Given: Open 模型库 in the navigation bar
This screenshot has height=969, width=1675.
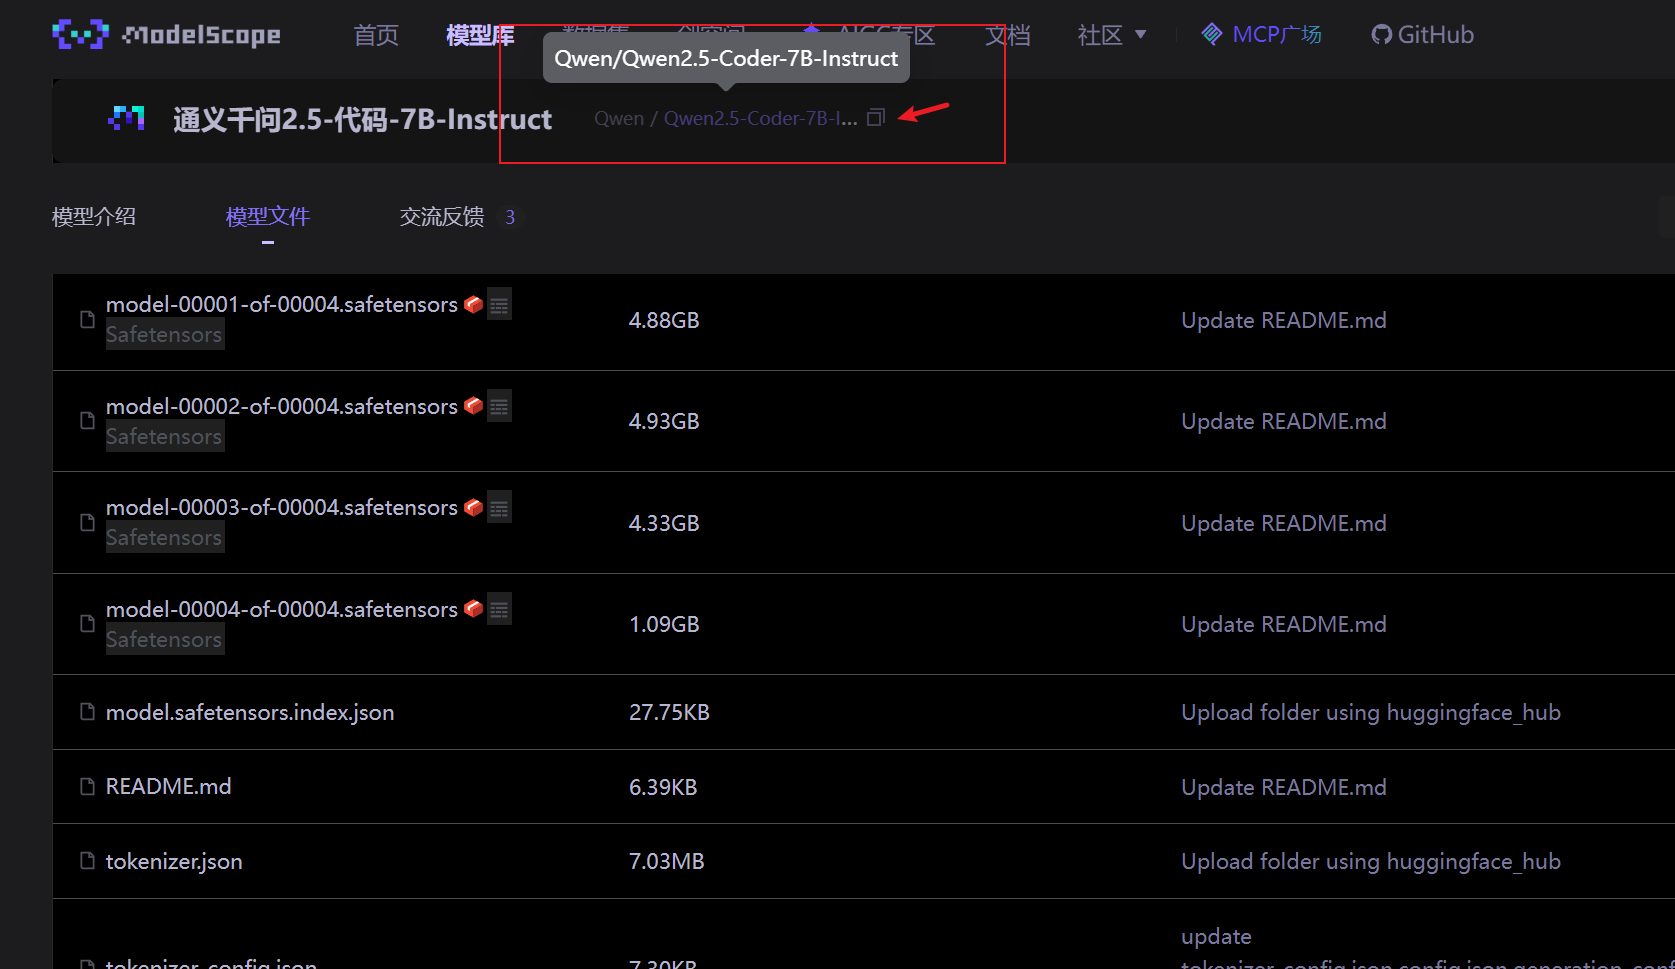Looking at the screenshot, I should point(480,35).
